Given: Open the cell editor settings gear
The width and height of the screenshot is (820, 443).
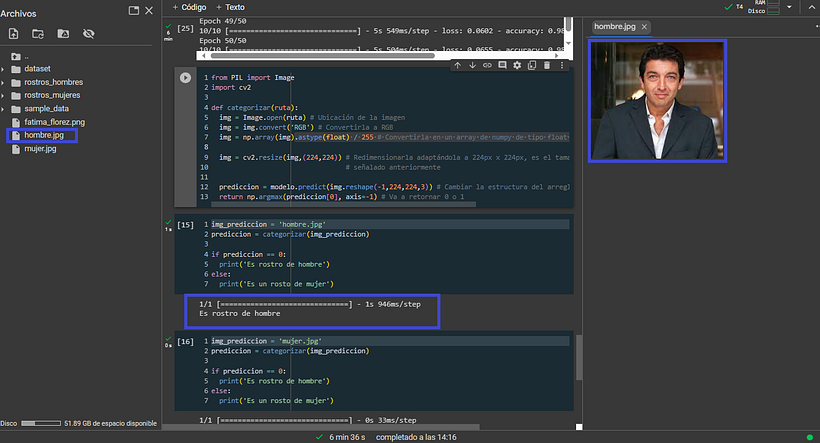Looking at the screenshot, I should [x=517, y=65].
